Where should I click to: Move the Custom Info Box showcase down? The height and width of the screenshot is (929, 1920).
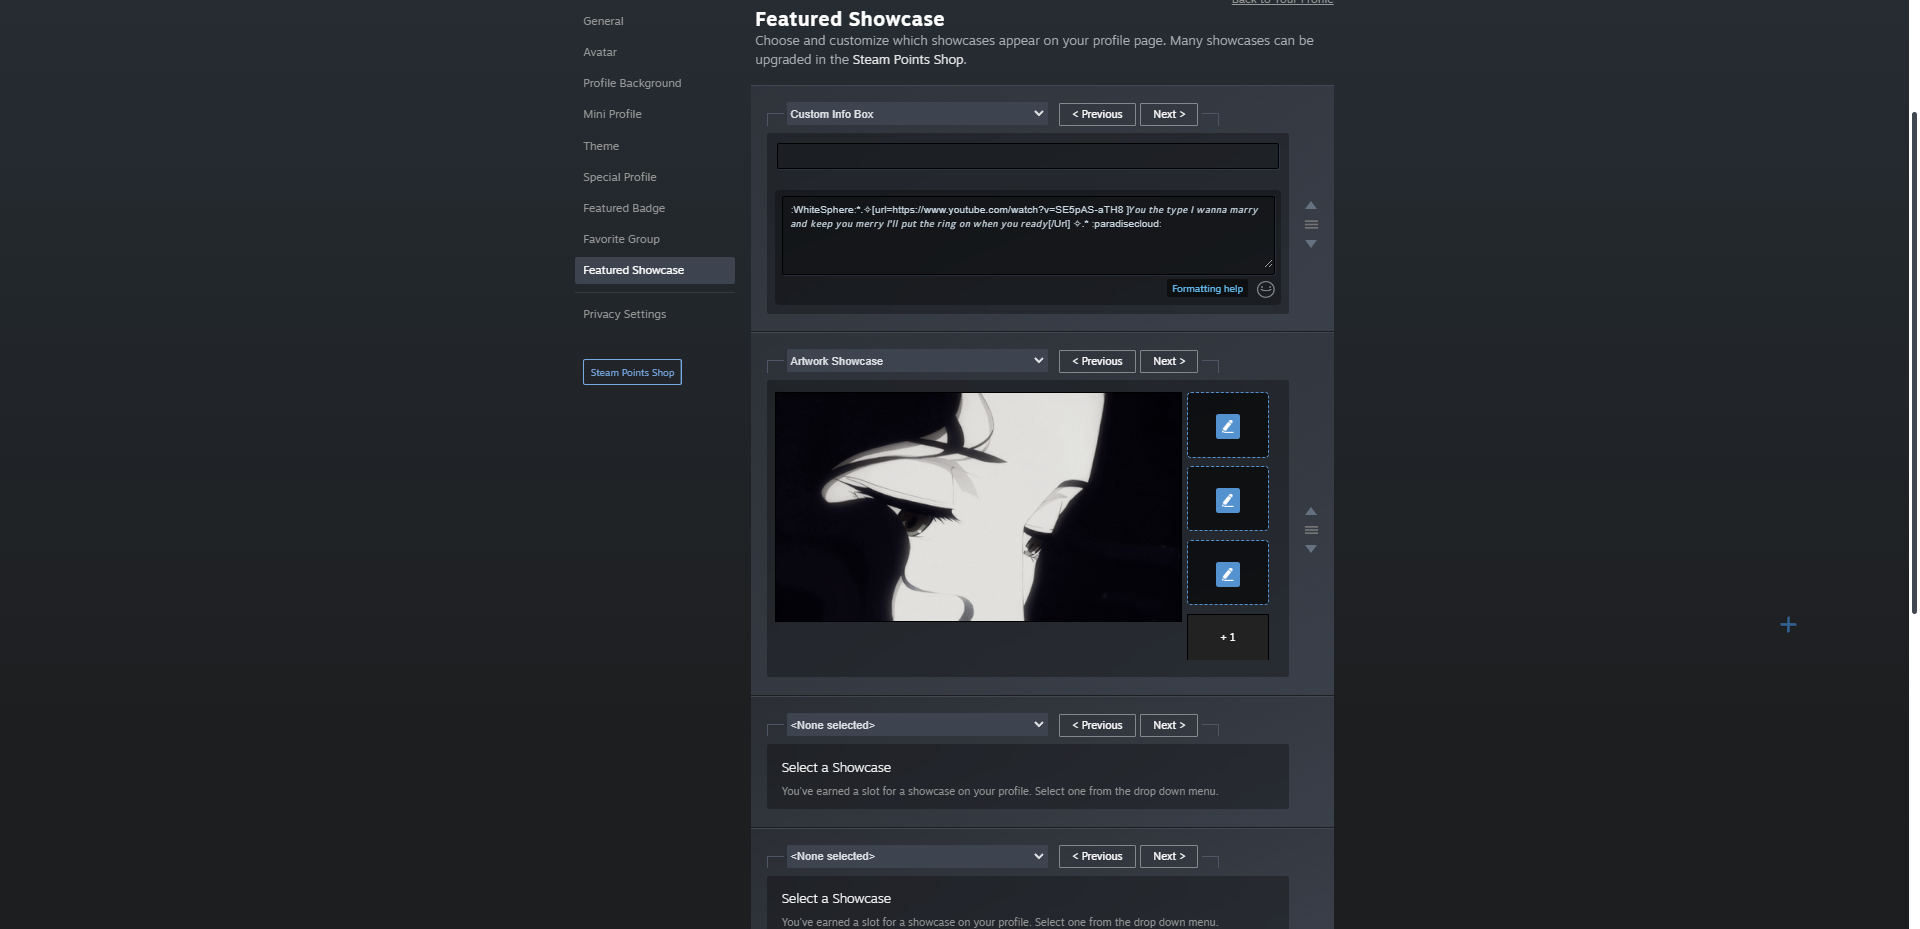pos(1311,244)
